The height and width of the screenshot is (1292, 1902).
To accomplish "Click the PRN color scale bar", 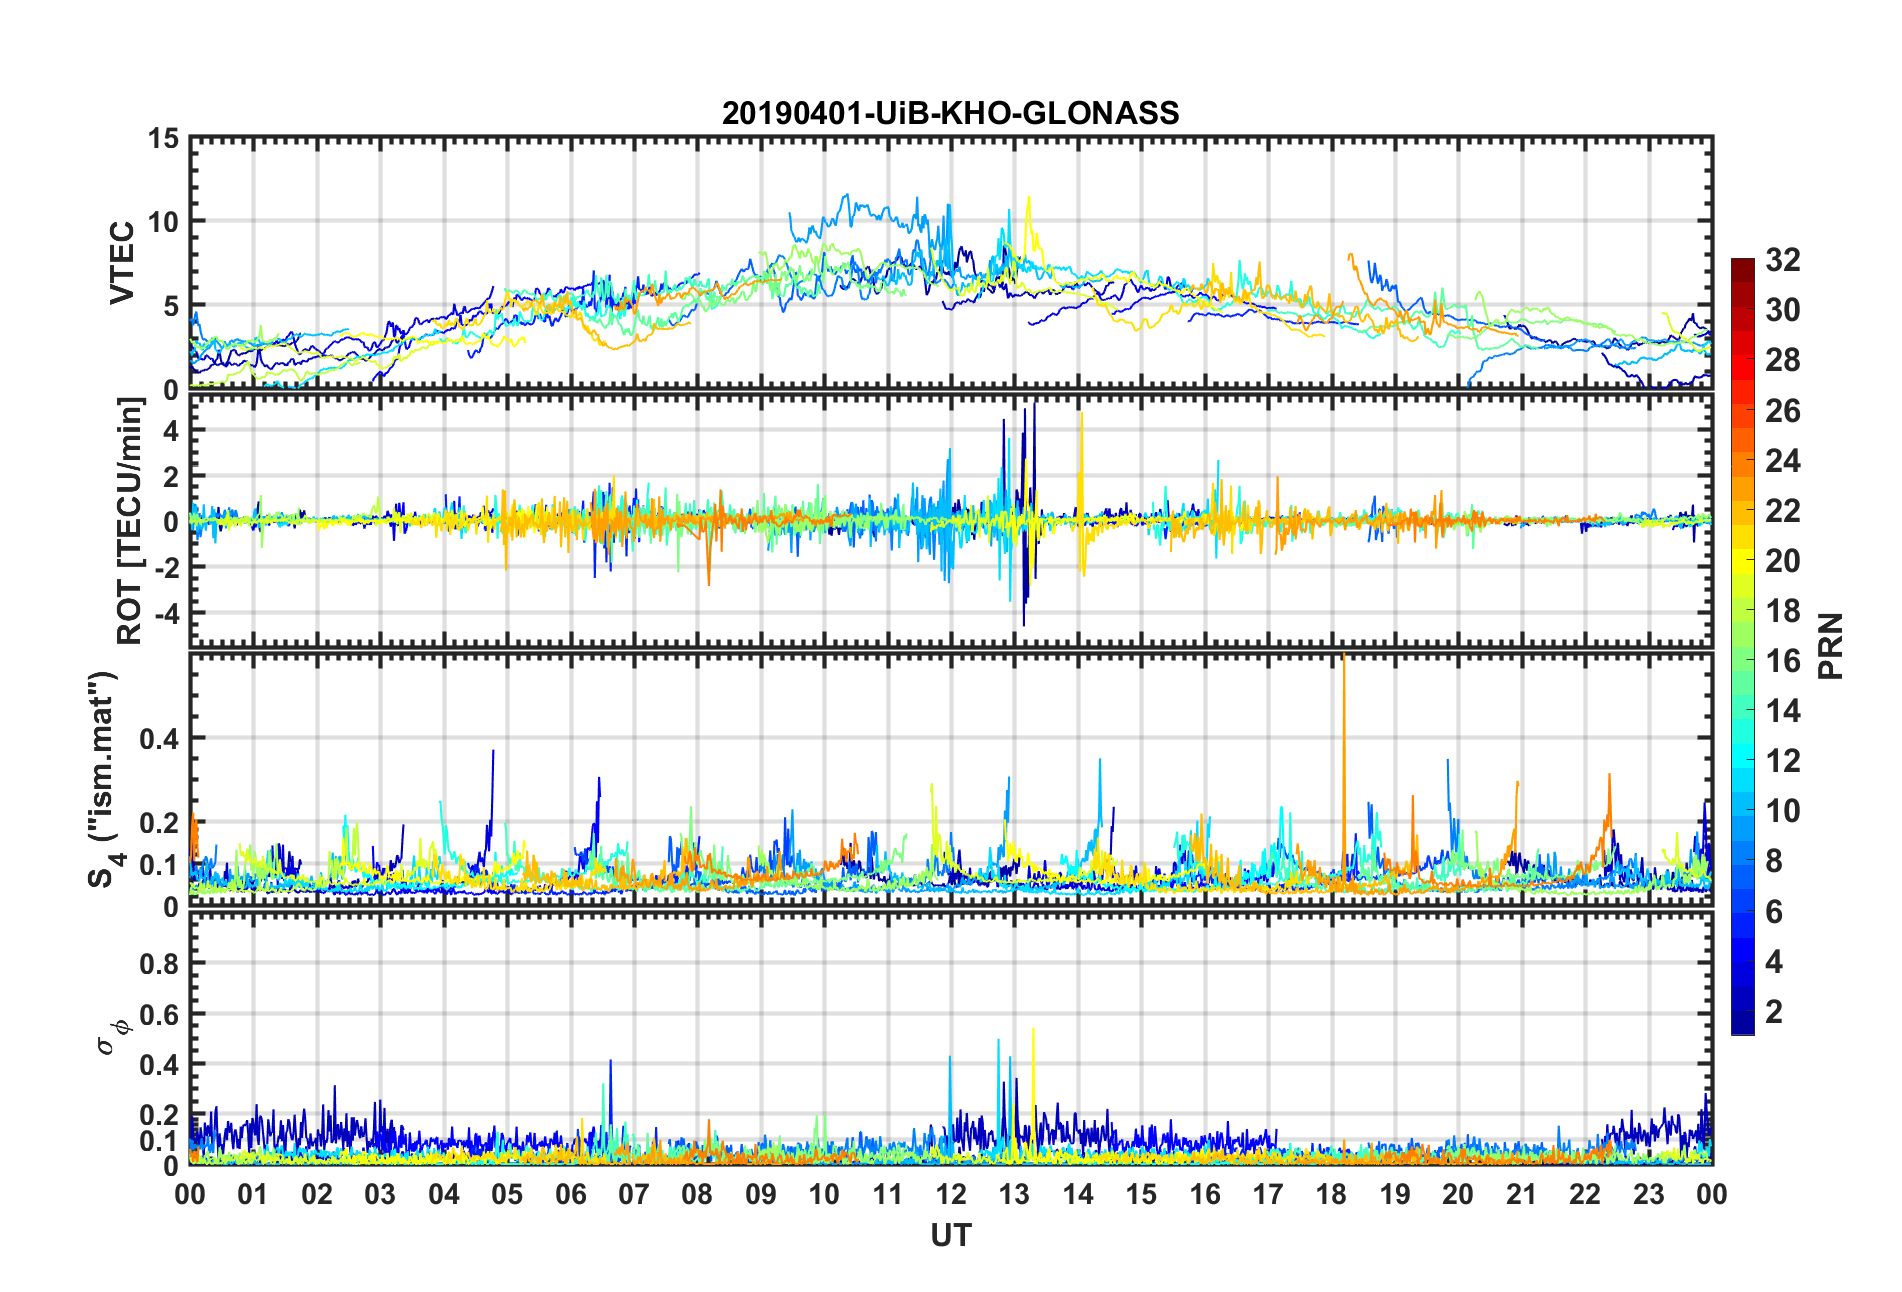I will point(1743,646).
